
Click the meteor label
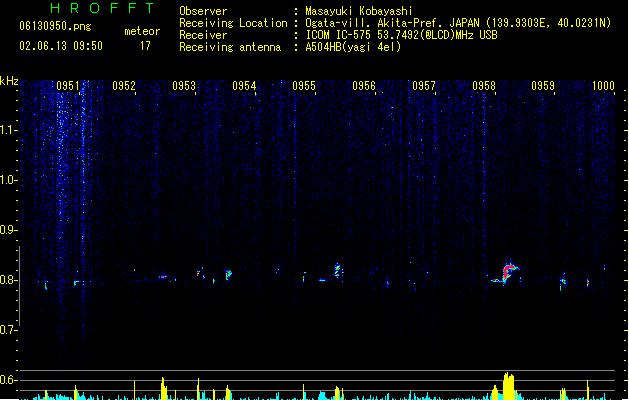pyautogui.click(x=142, y=31)
